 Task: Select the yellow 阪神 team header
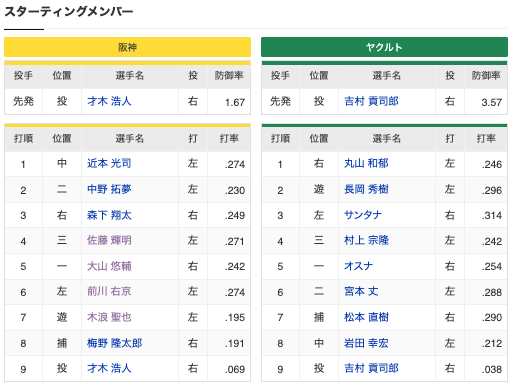[x=127, y=47]
